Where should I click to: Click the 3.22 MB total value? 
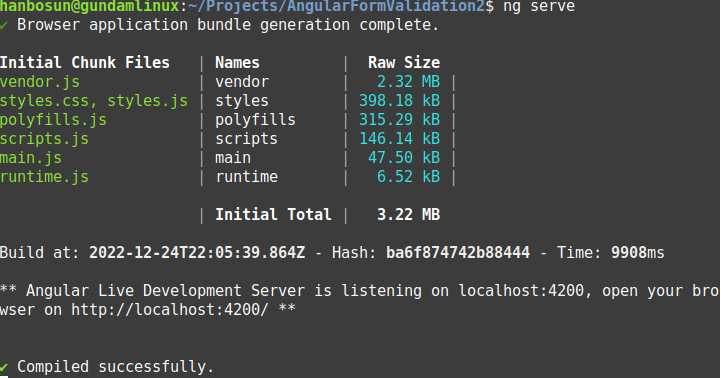click(408, 215)
